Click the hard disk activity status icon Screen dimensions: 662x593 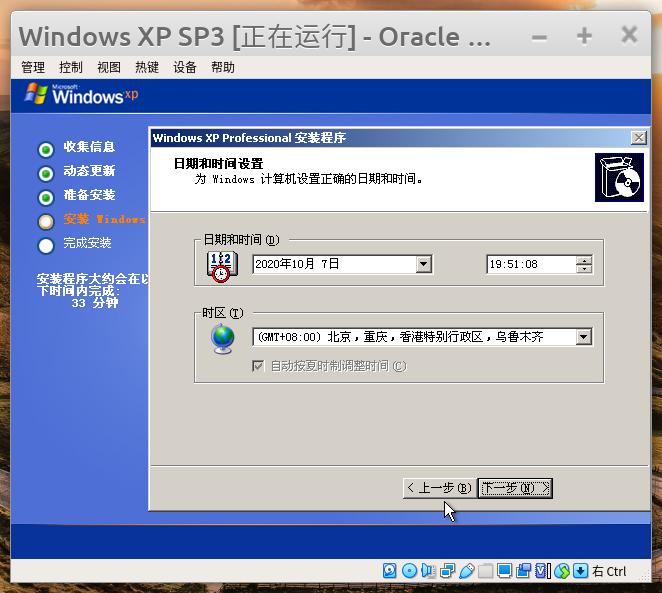tap(389, 571)
